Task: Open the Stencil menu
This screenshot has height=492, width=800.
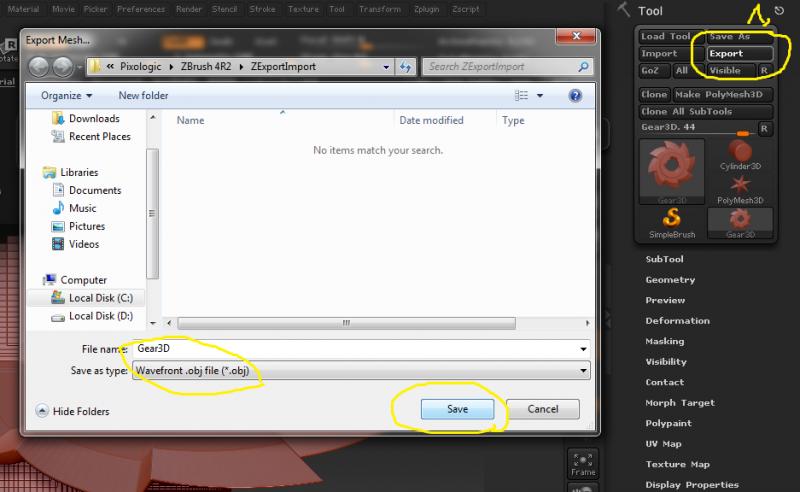Action: click(x=224, y=9)
